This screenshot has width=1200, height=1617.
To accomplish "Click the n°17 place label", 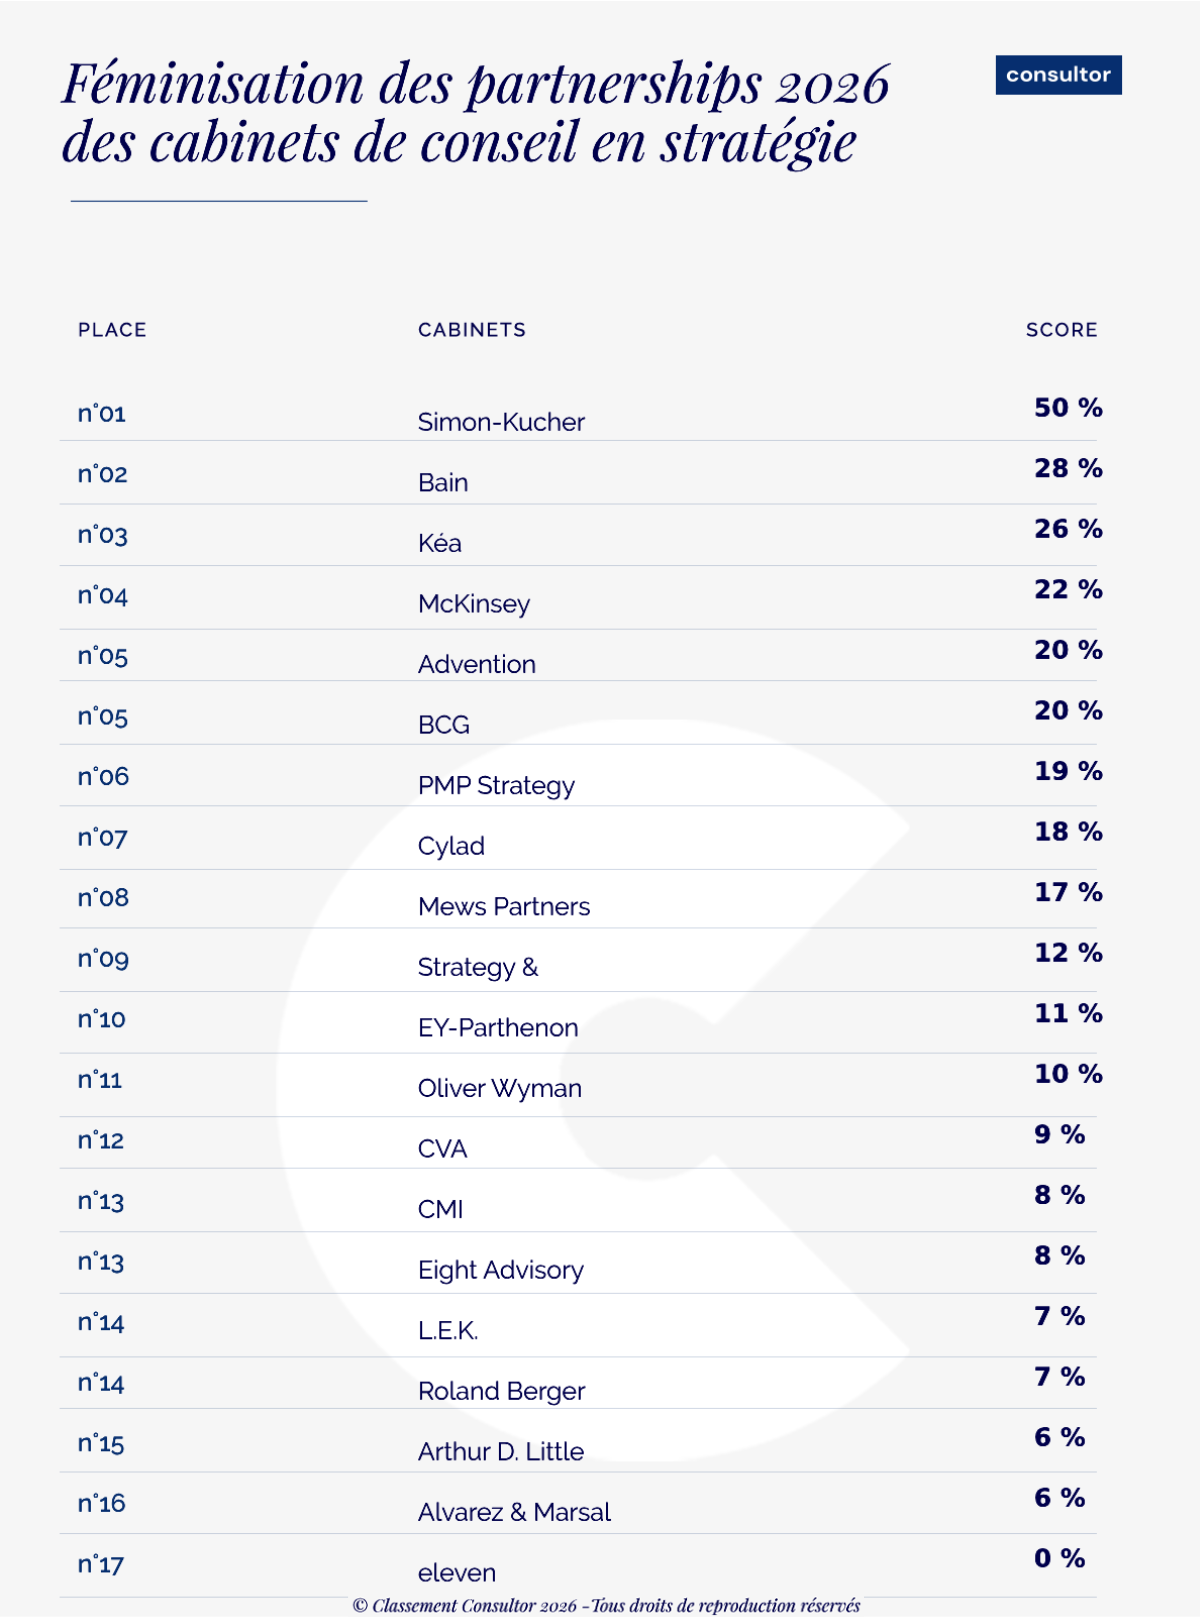I will coord(101,1564).
